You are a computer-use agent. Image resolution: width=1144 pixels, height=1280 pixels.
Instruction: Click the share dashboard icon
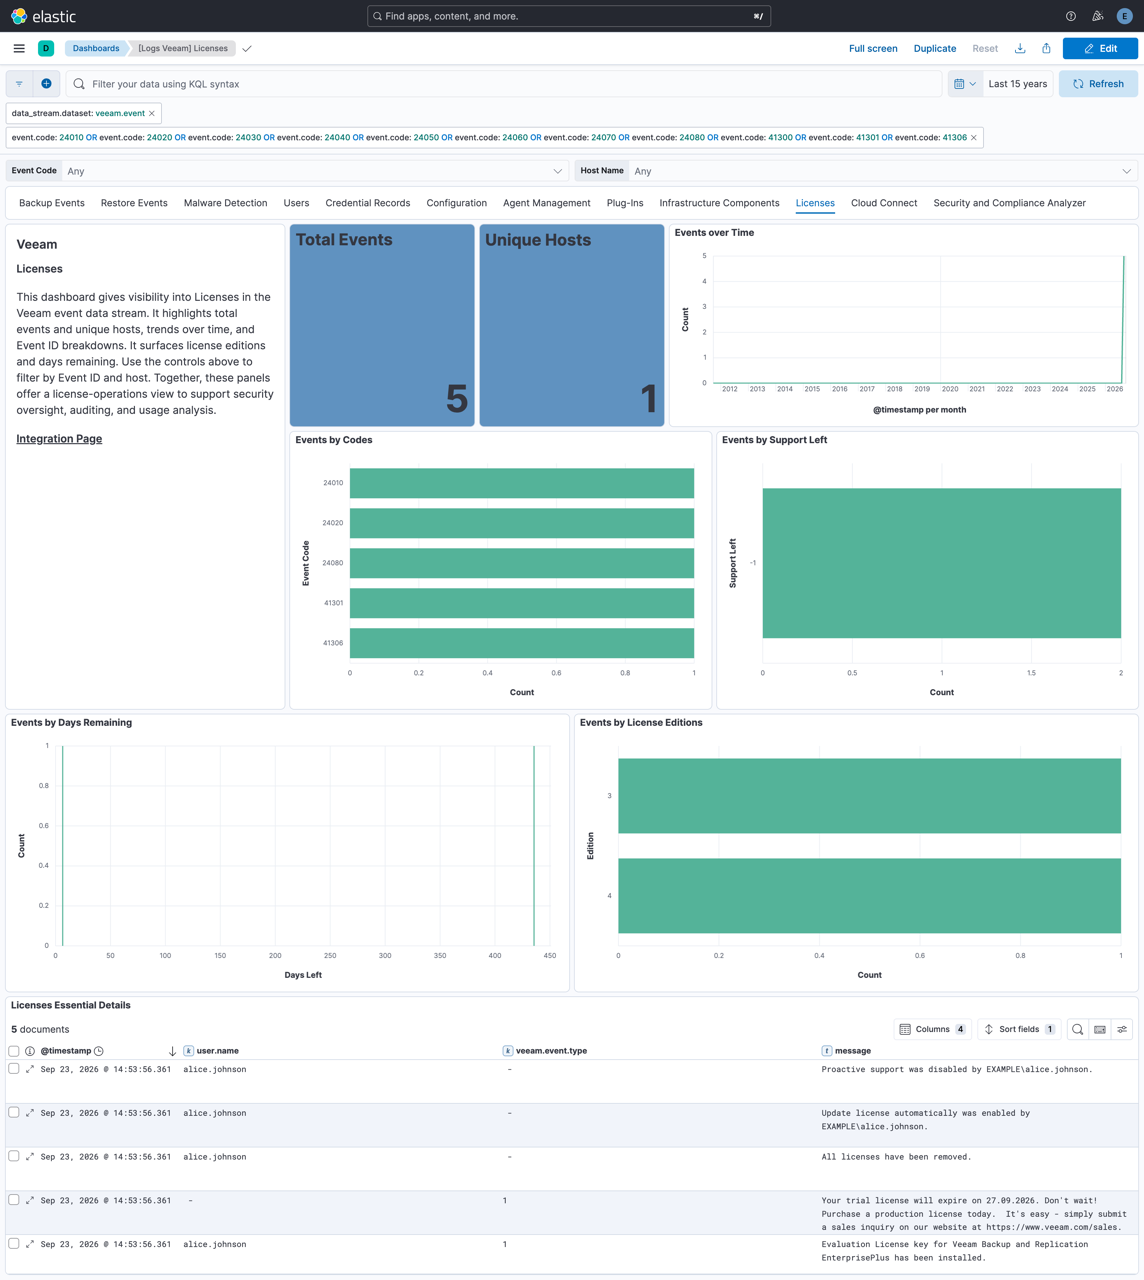1046,48
